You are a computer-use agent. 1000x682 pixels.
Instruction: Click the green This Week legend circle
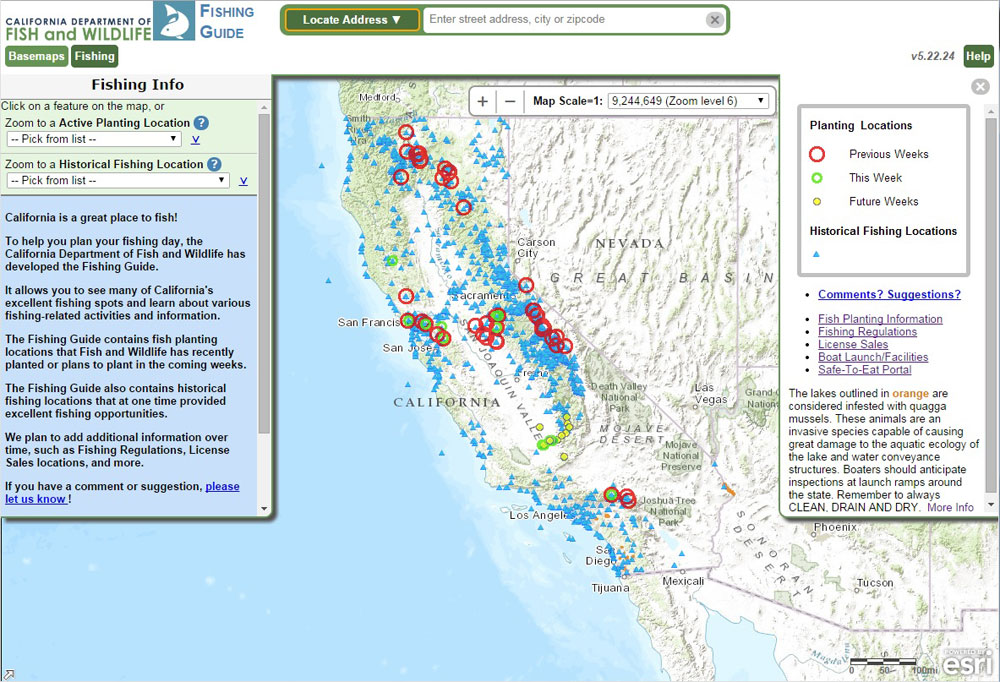click(x=816, y=178)
